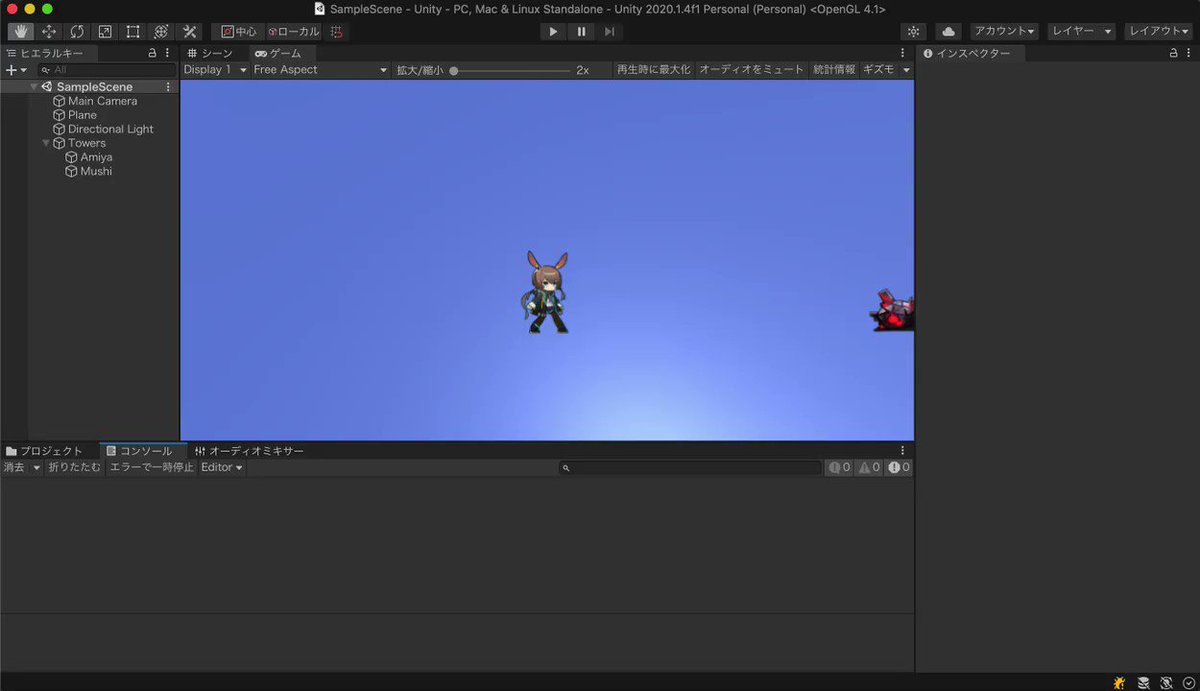This screenshot has width=1200, height=691.
Task: Adjust the 拡大/縮小 zoom slider
Action: [x=510, y=70]
